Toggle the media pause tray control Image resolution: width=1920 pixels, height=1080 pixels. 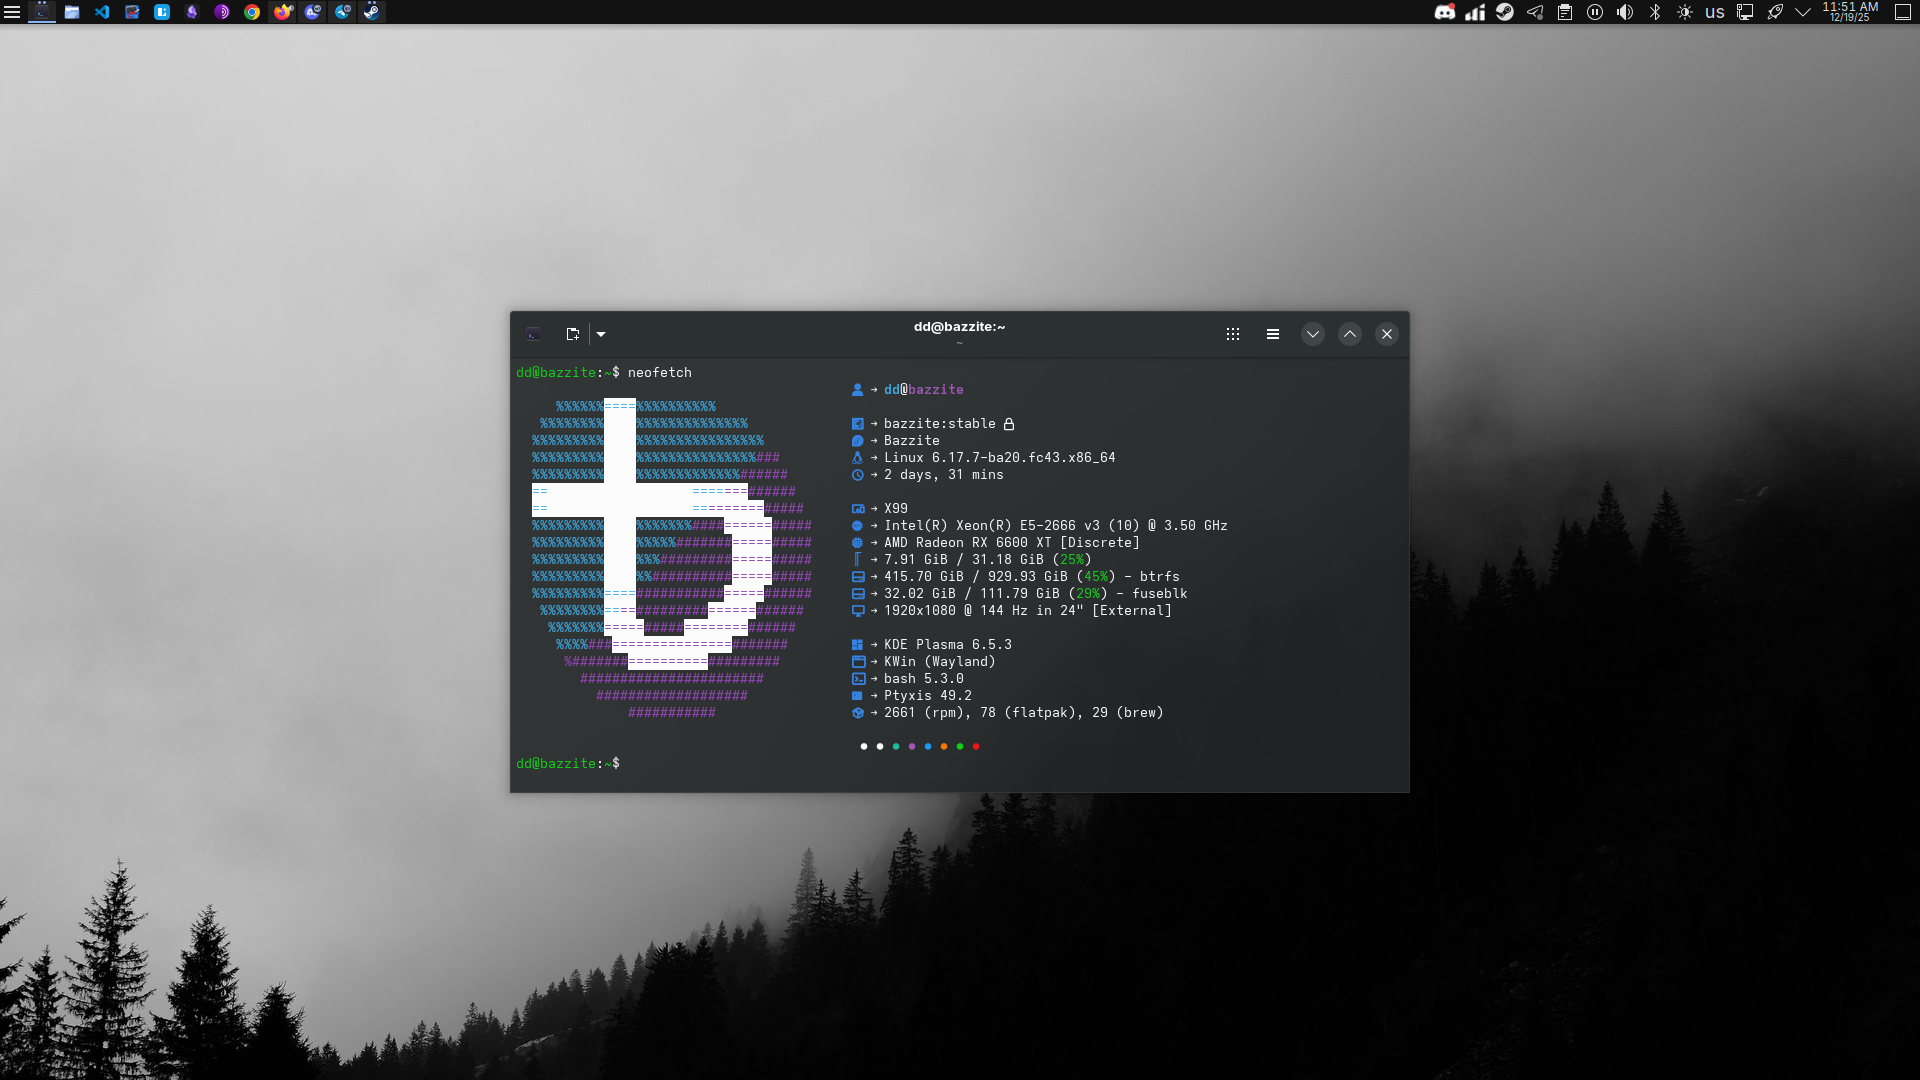(1595, 12)
